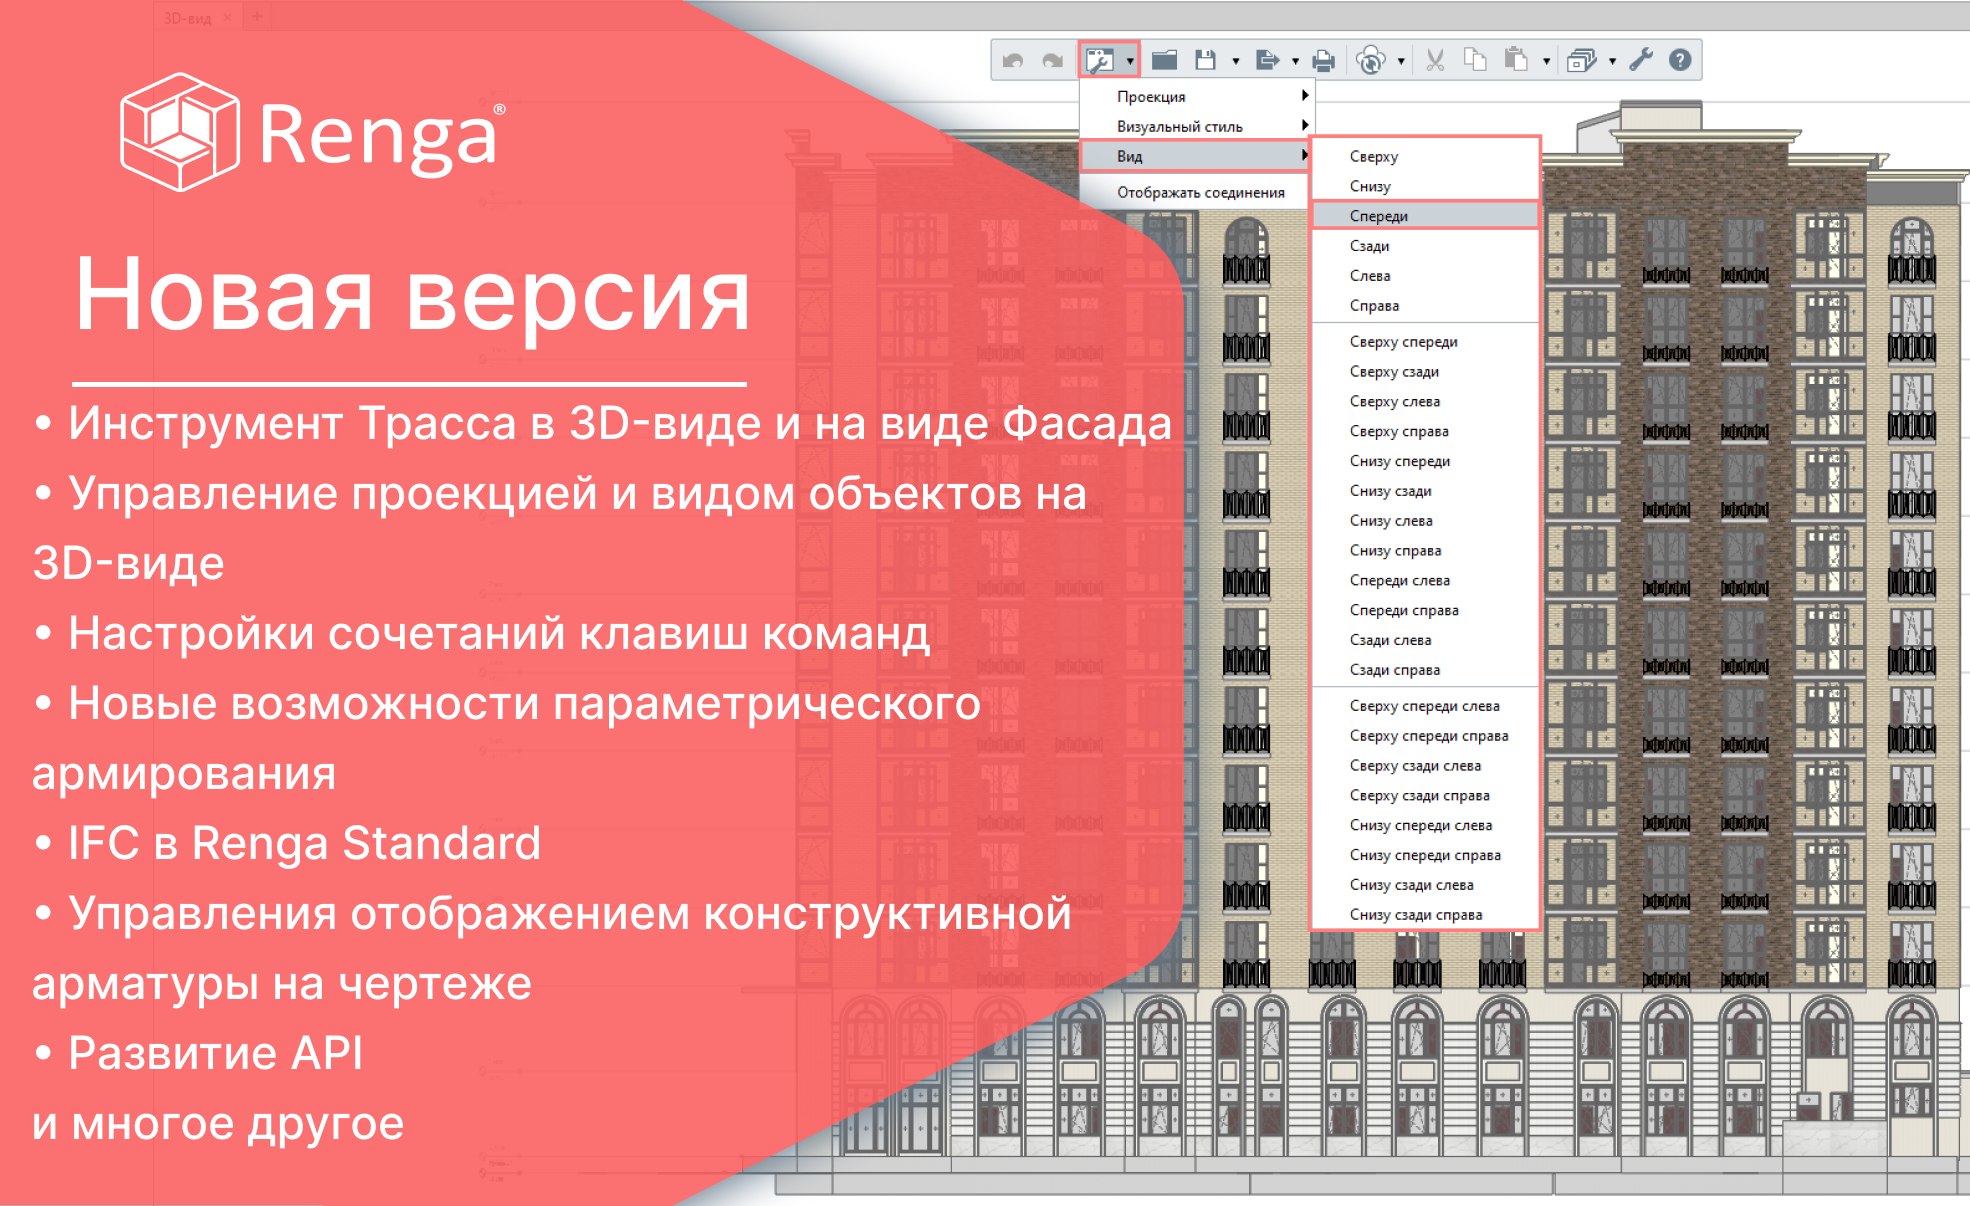Click the Undo arrow in the toolbar
Viewport: 1970px width, 1206px height.
tap(1013, 61)
